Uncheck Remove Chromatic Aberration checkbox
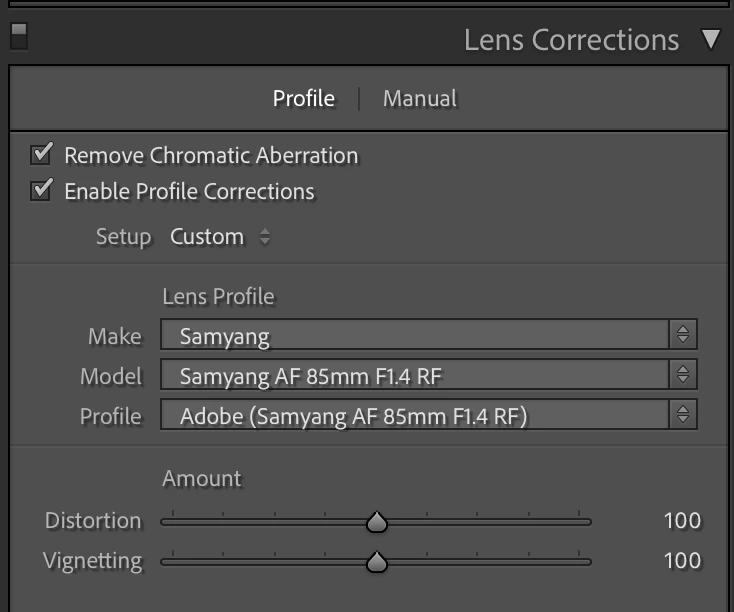Image resolution: width=734 pixels, height=612 pixels. click(x=41, y=154)
